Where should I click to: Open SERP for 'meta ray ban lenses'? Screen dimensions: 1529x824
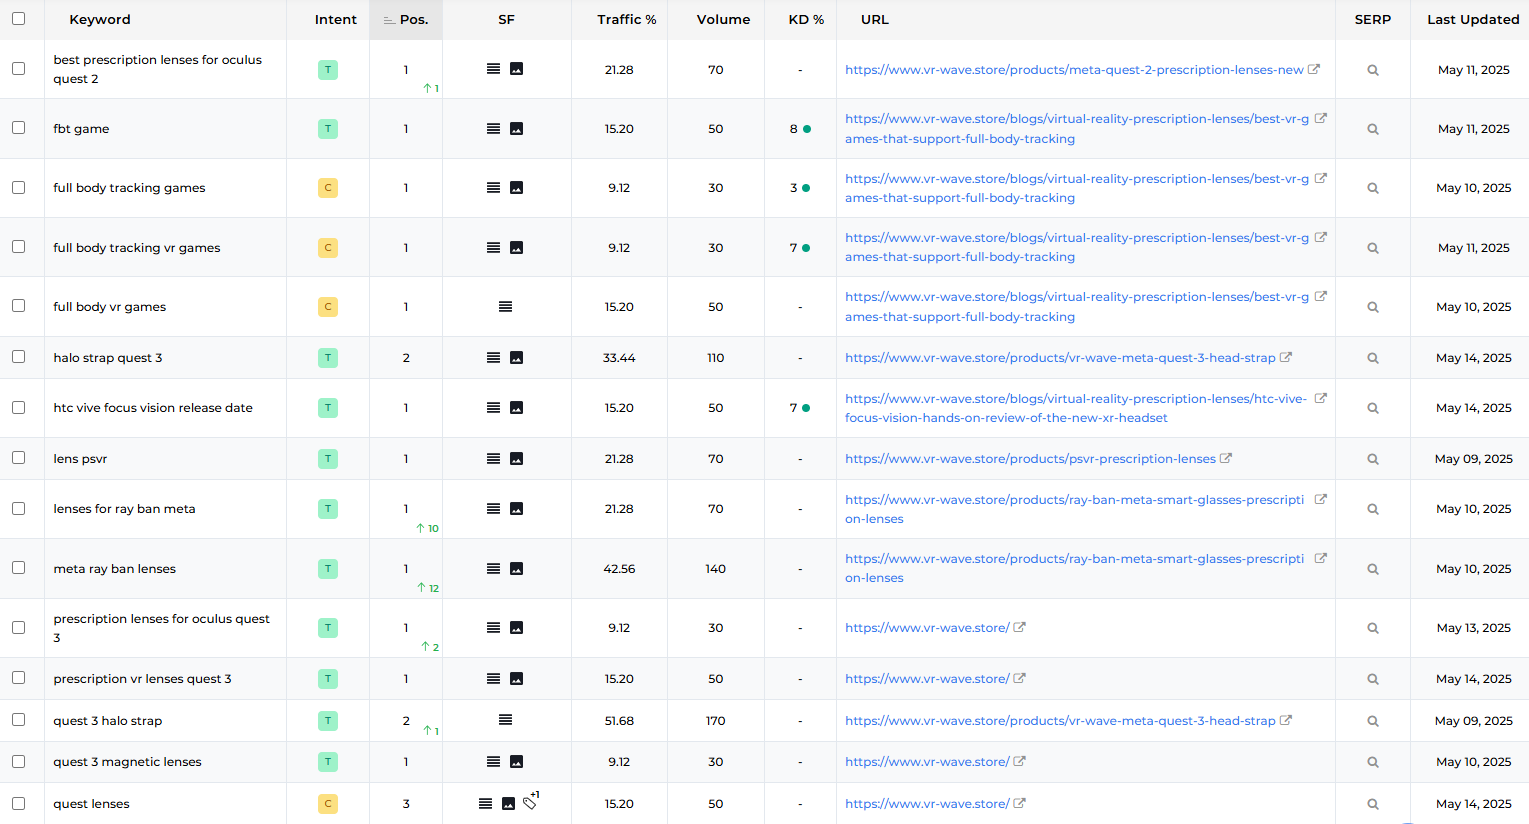tap(1373, 569)
